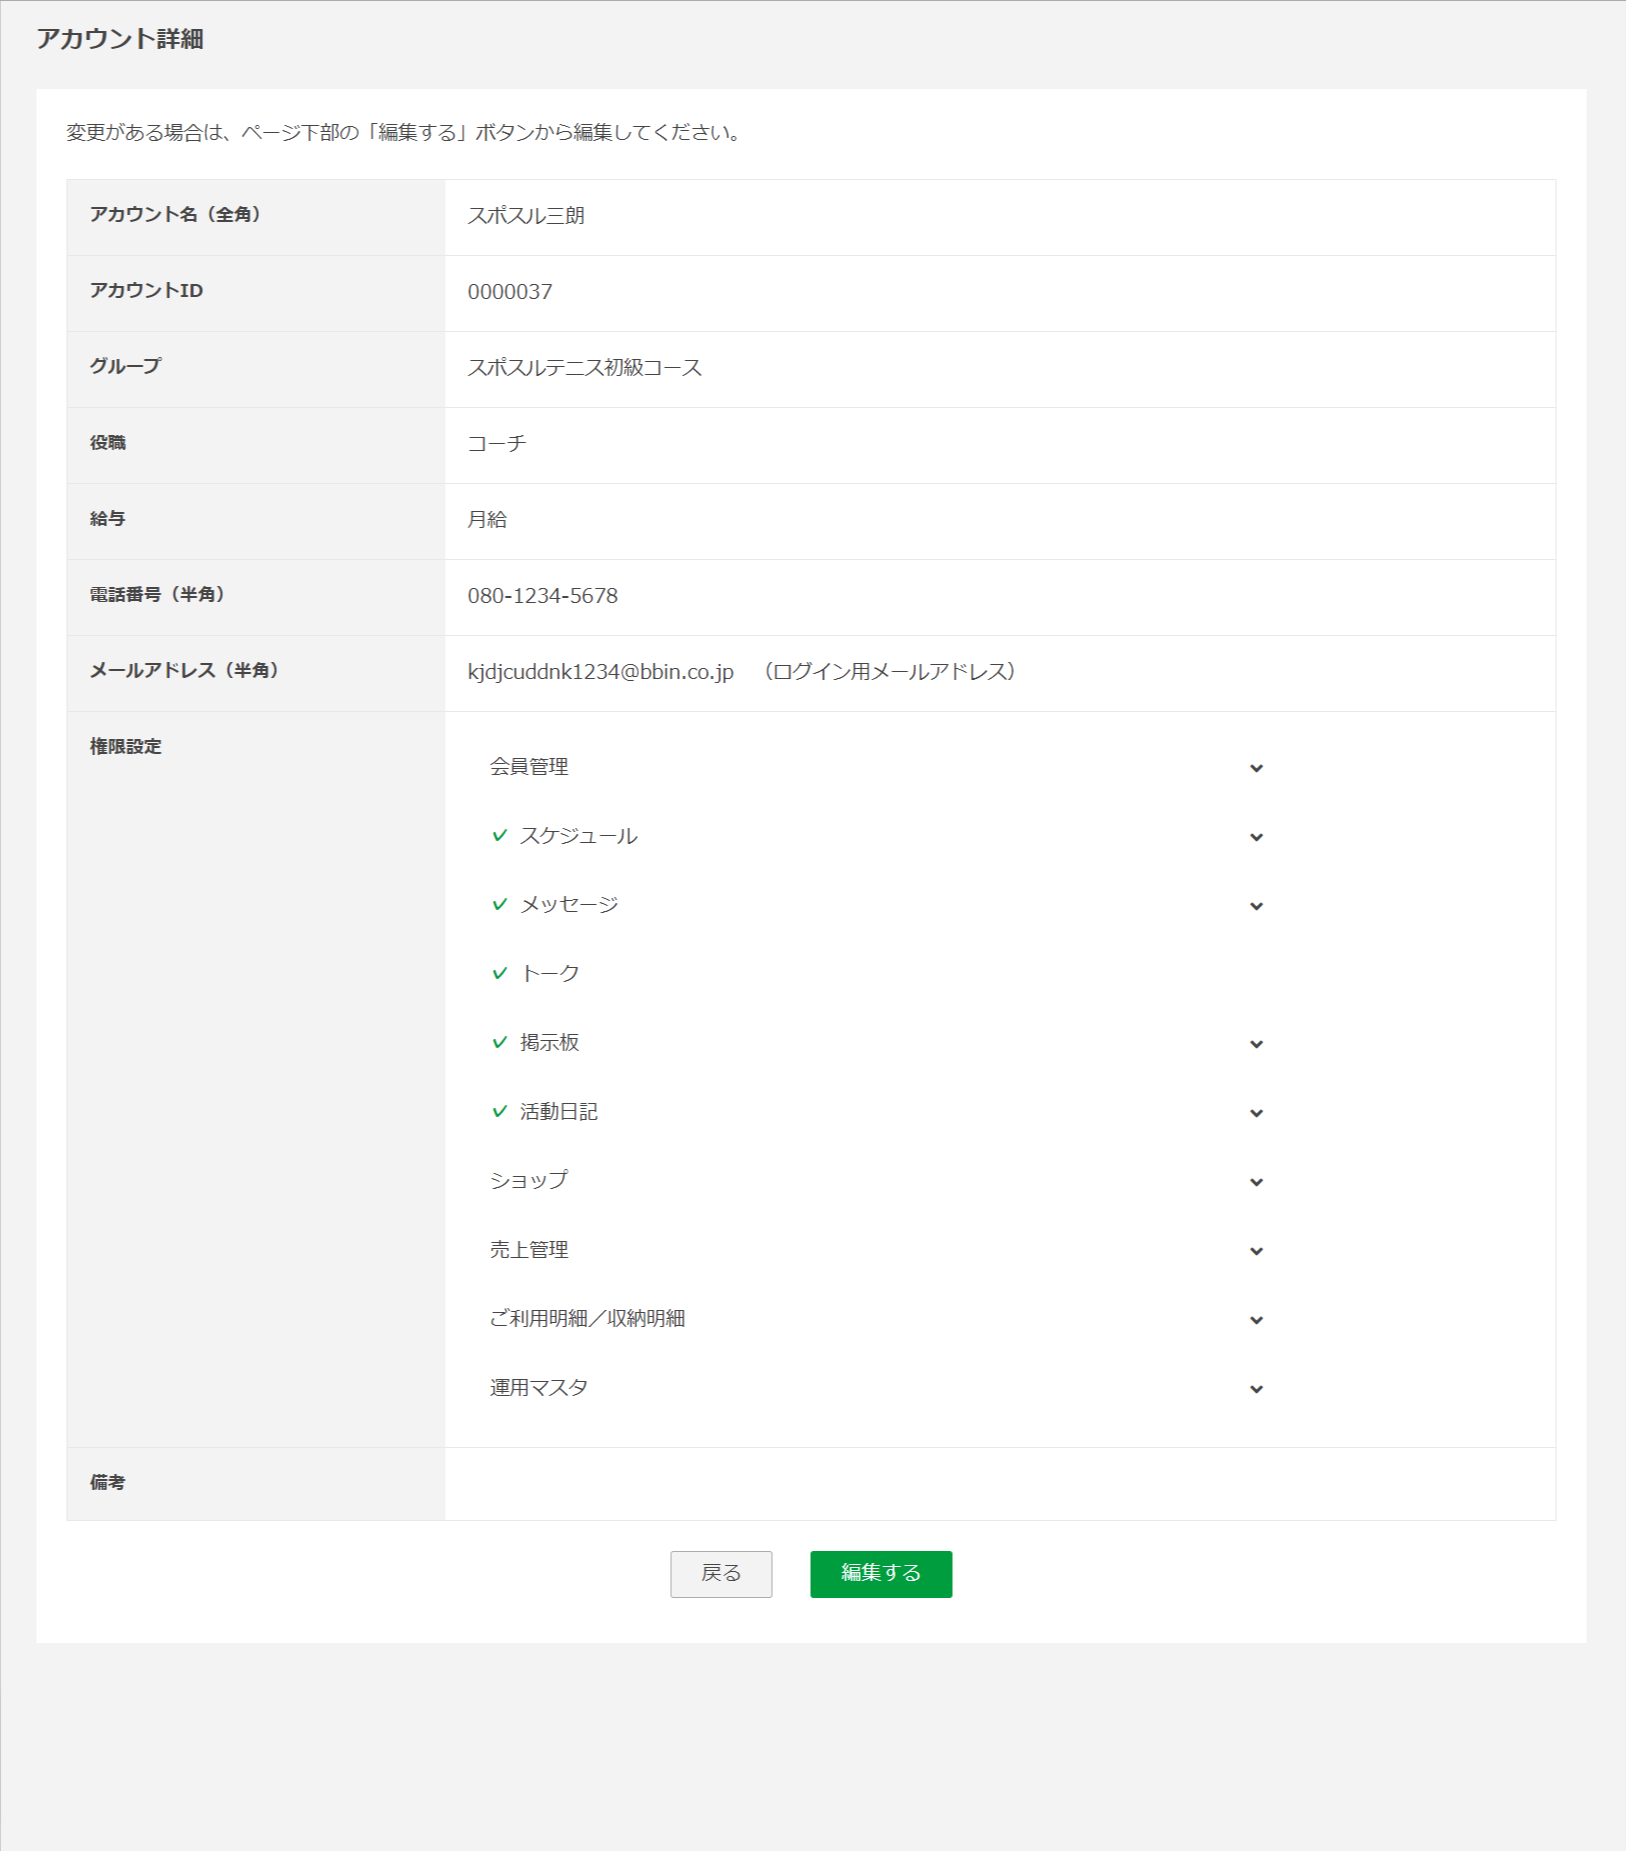This screenshot has height=1851, width=1626.
Task: Click the instruction text about editing
Action: [406, 133]
